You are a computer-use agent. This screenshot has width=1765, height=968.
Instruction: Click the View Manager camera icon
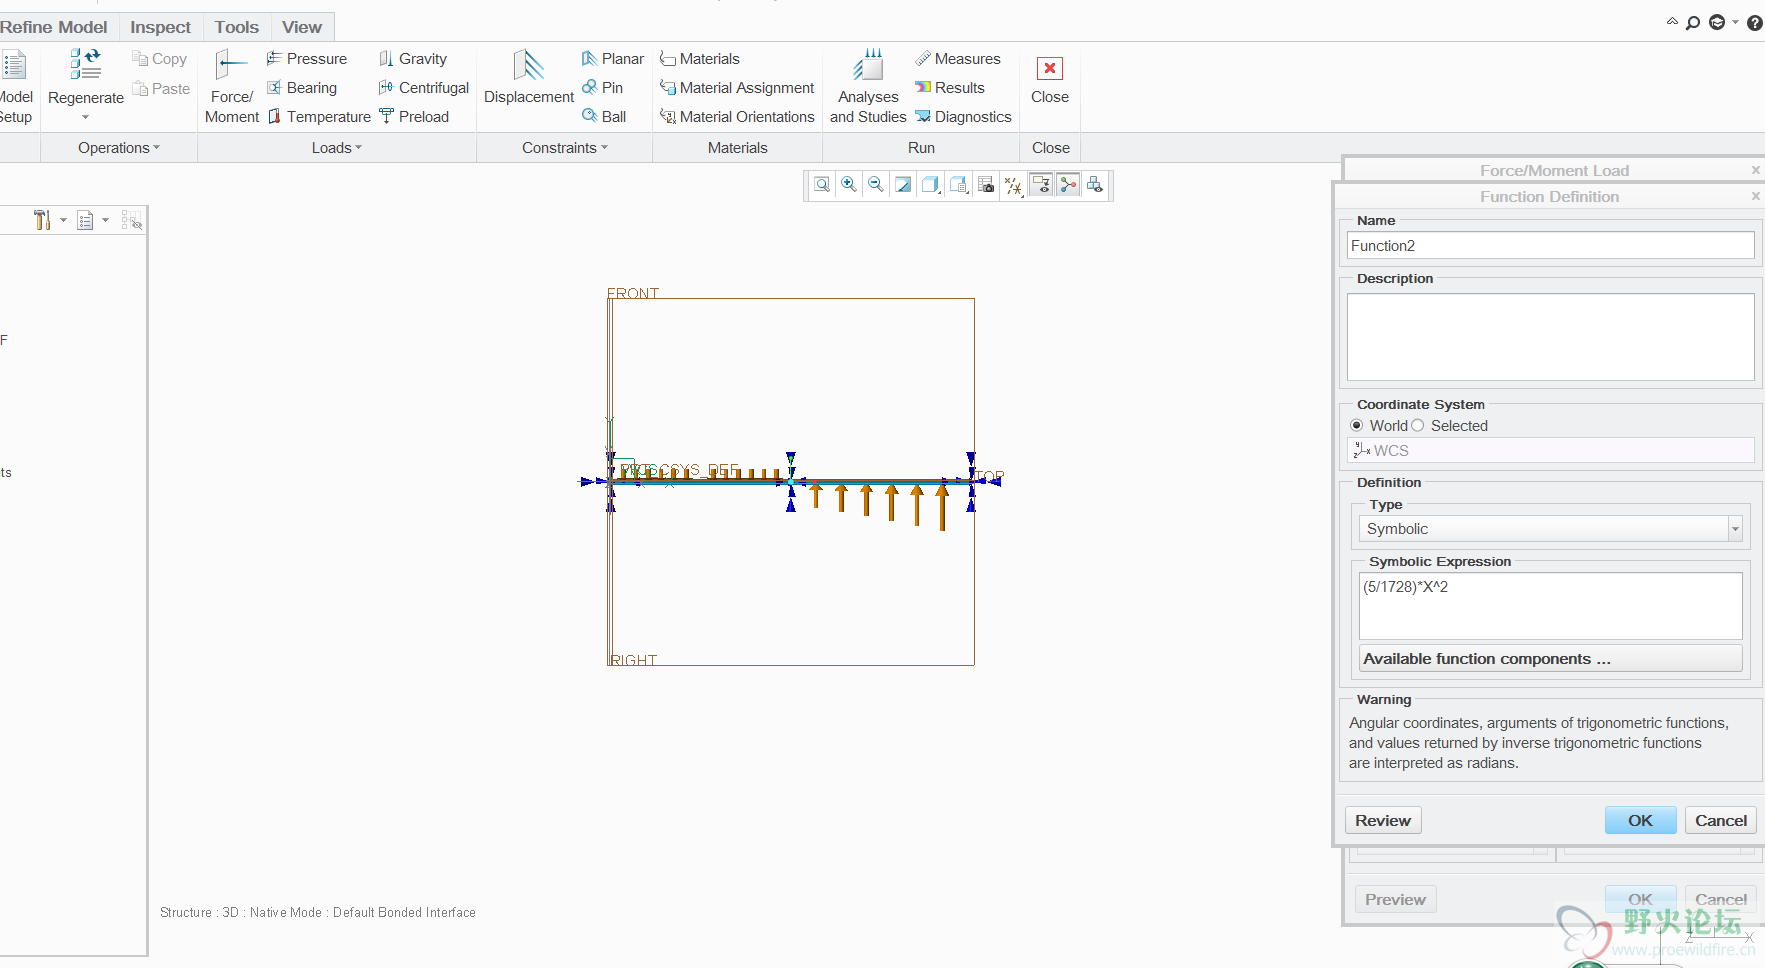[x=986, y=185]
